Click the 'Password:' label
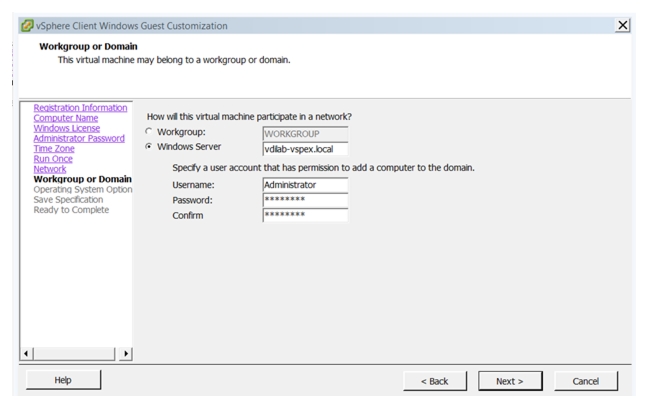Image resolution: width=649 pixels, height=409 pixels. (192, 200)
